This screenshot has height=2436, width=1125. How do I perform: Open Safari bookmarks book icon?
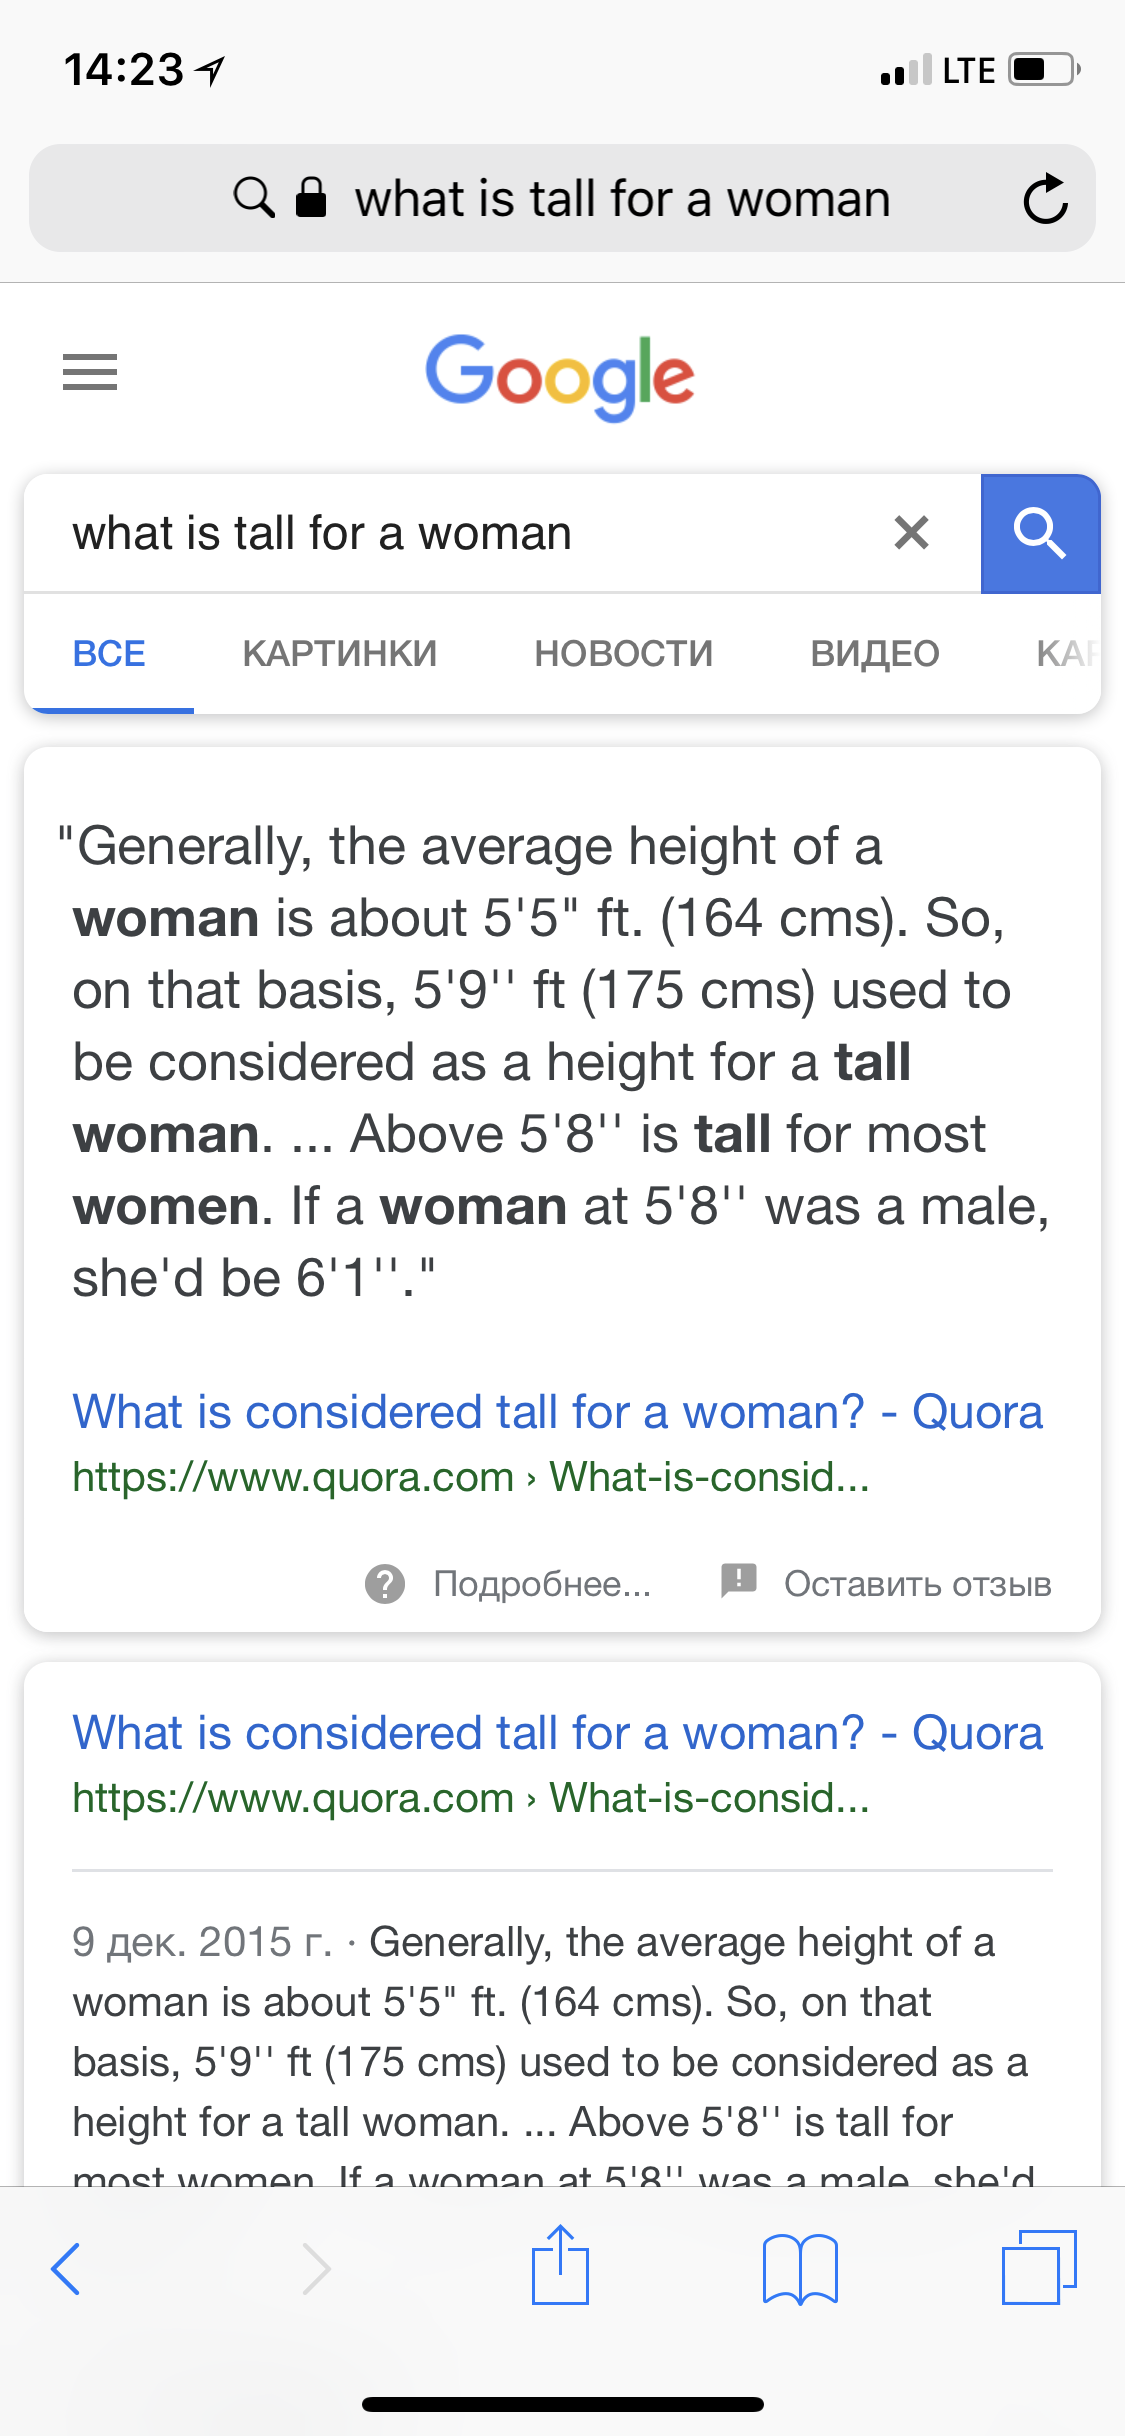click(x=799, y=2268)
